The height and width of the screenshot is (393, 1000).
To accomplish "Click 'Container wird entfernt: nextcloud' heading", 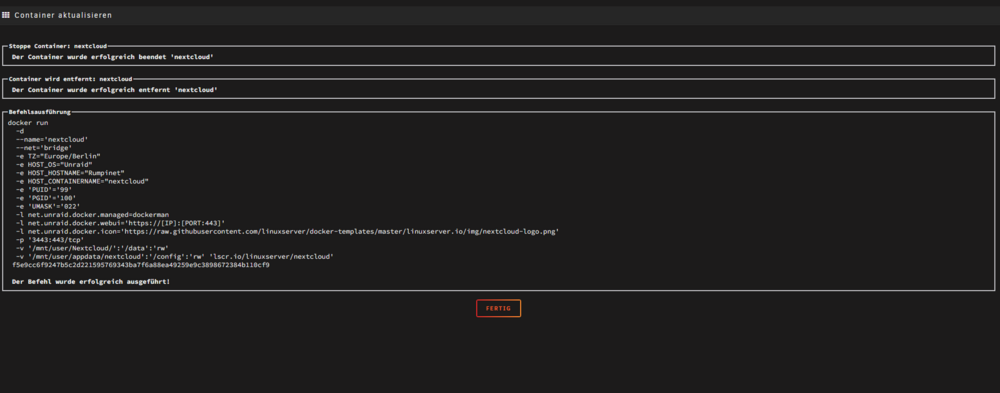I will pos(70,79).
